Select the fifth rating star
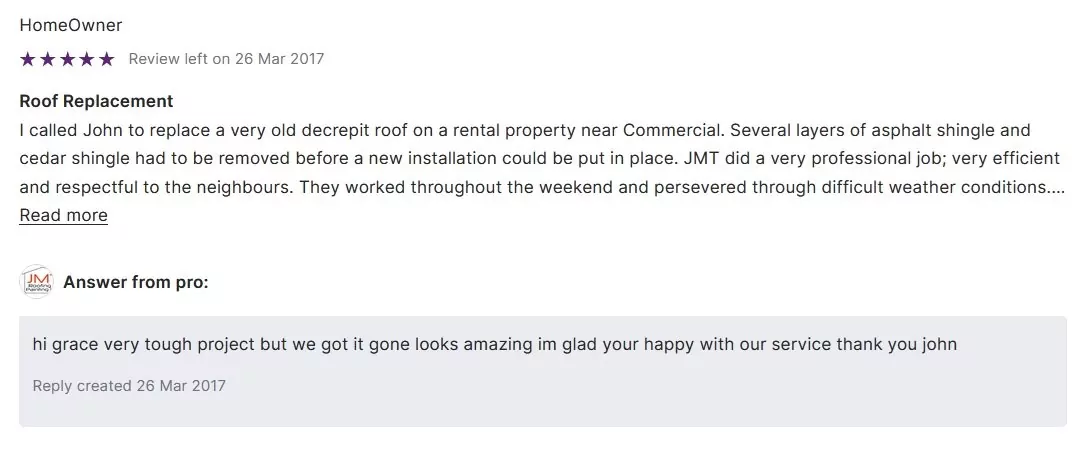The height and width of the screenshot is (449, 1087). pyautogui.click(x=107, y=59)
